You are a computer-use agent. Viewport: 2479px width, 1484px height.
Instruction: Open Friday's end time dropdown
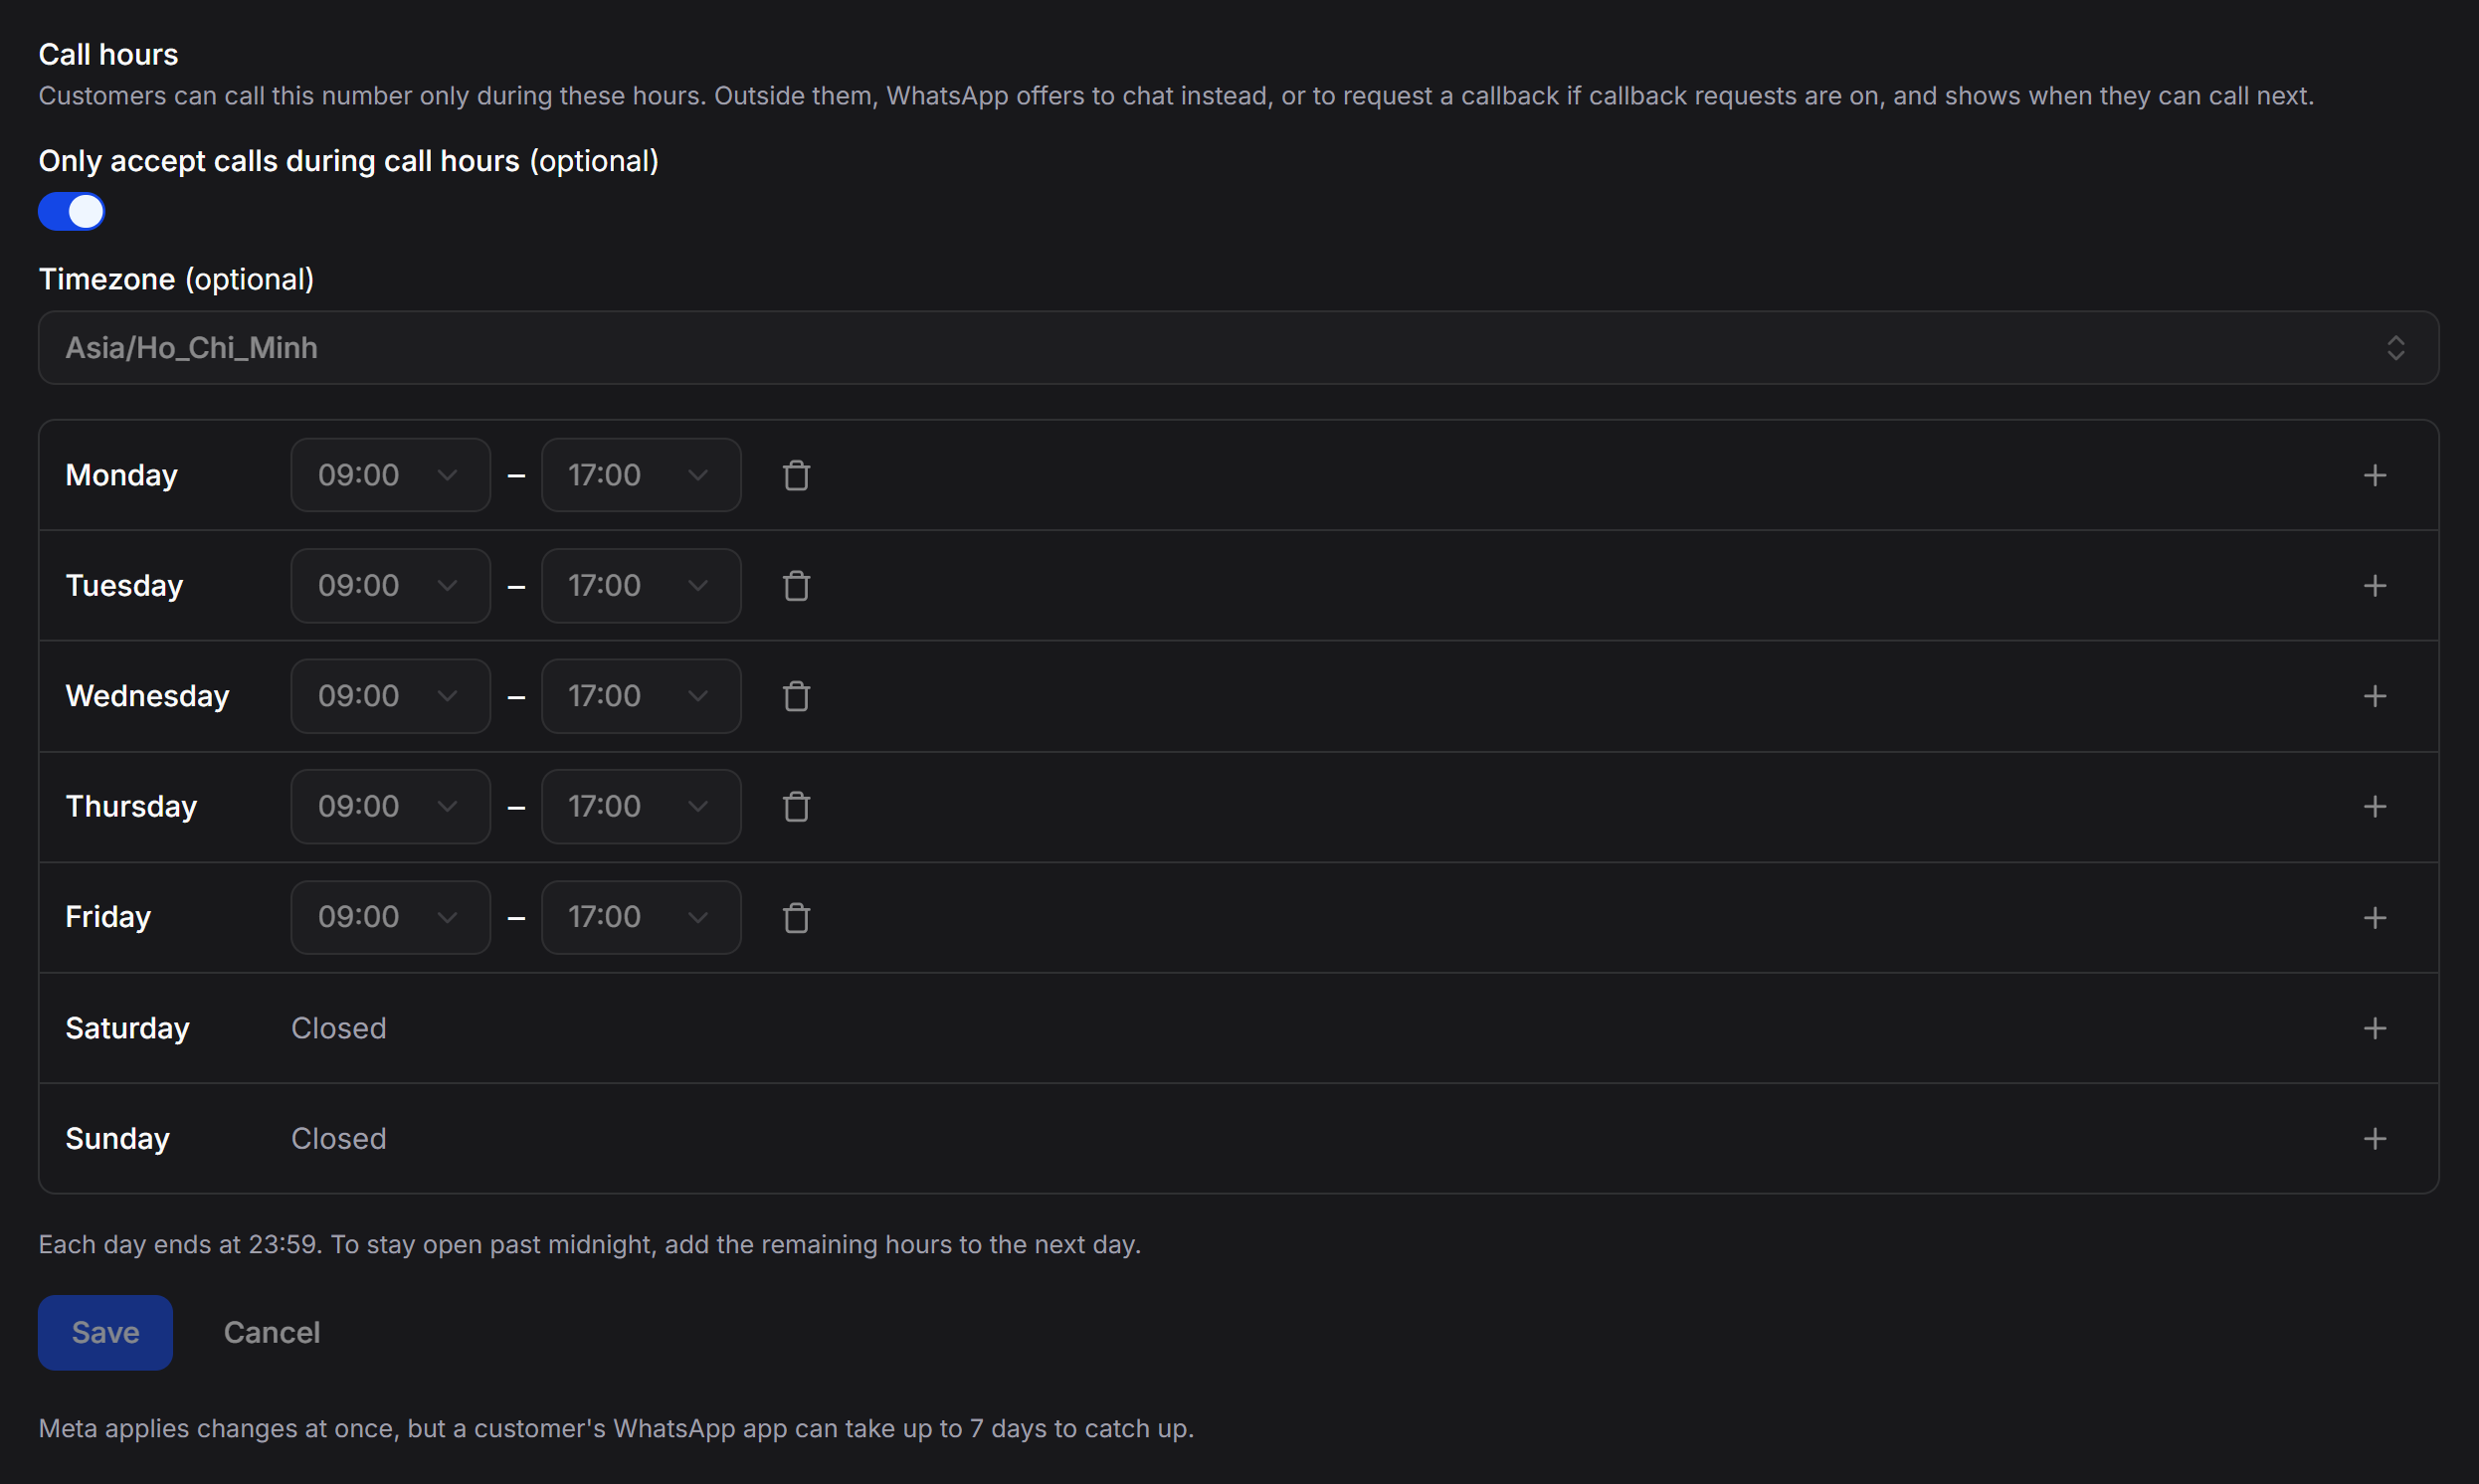tap(641, 917)
